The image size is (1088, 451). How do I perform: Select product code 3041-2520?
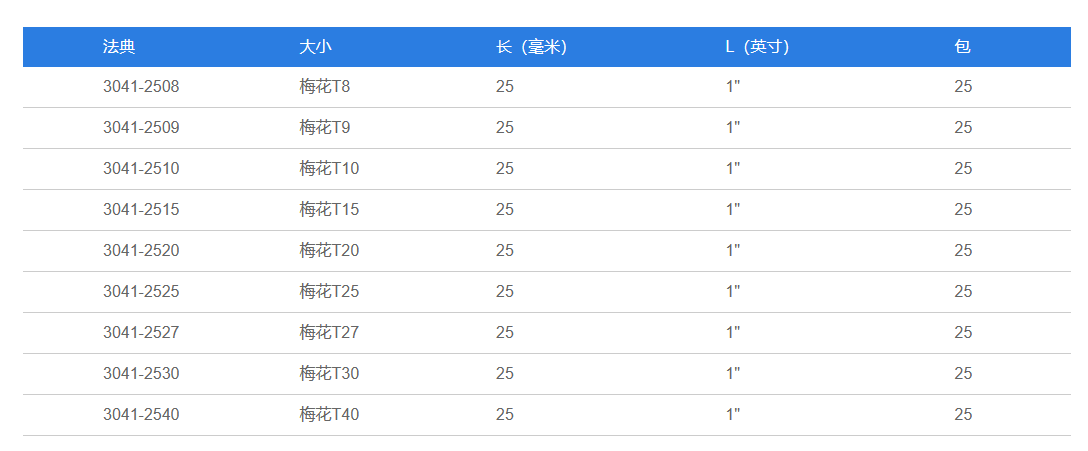(141, 251)
